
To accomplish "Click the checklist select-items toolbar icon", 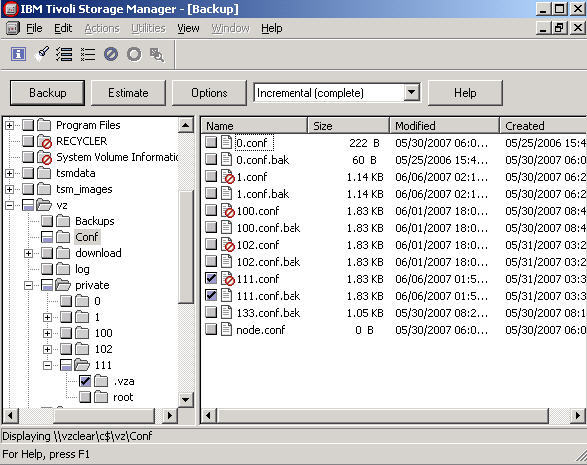I will coord(64,54).
